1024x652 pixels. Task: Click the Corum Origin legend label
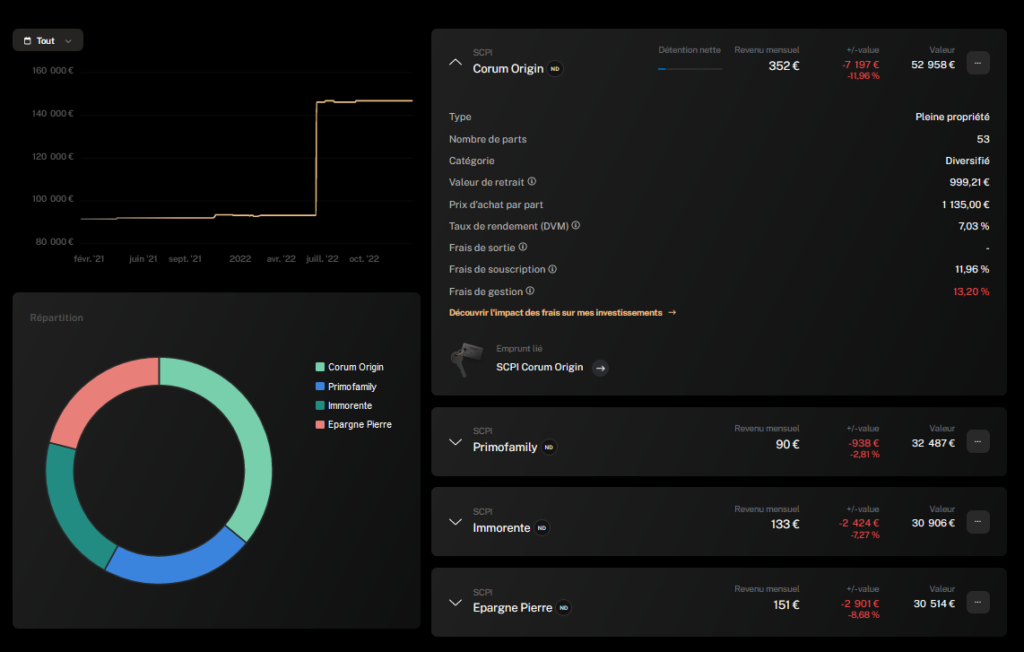(356, 367)
